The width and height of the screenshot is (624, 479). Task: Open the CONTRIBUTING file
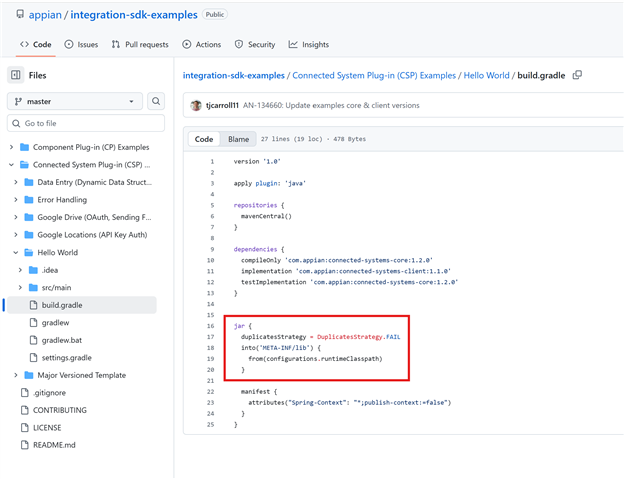pos(60,410)
